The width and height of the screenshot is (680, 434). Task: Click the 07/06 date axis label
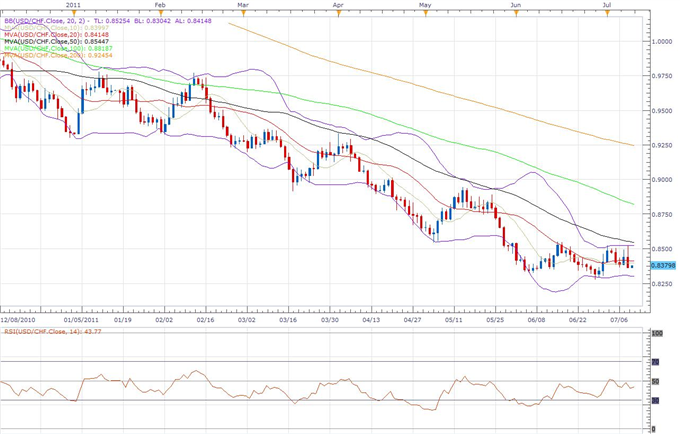[619, 320]
